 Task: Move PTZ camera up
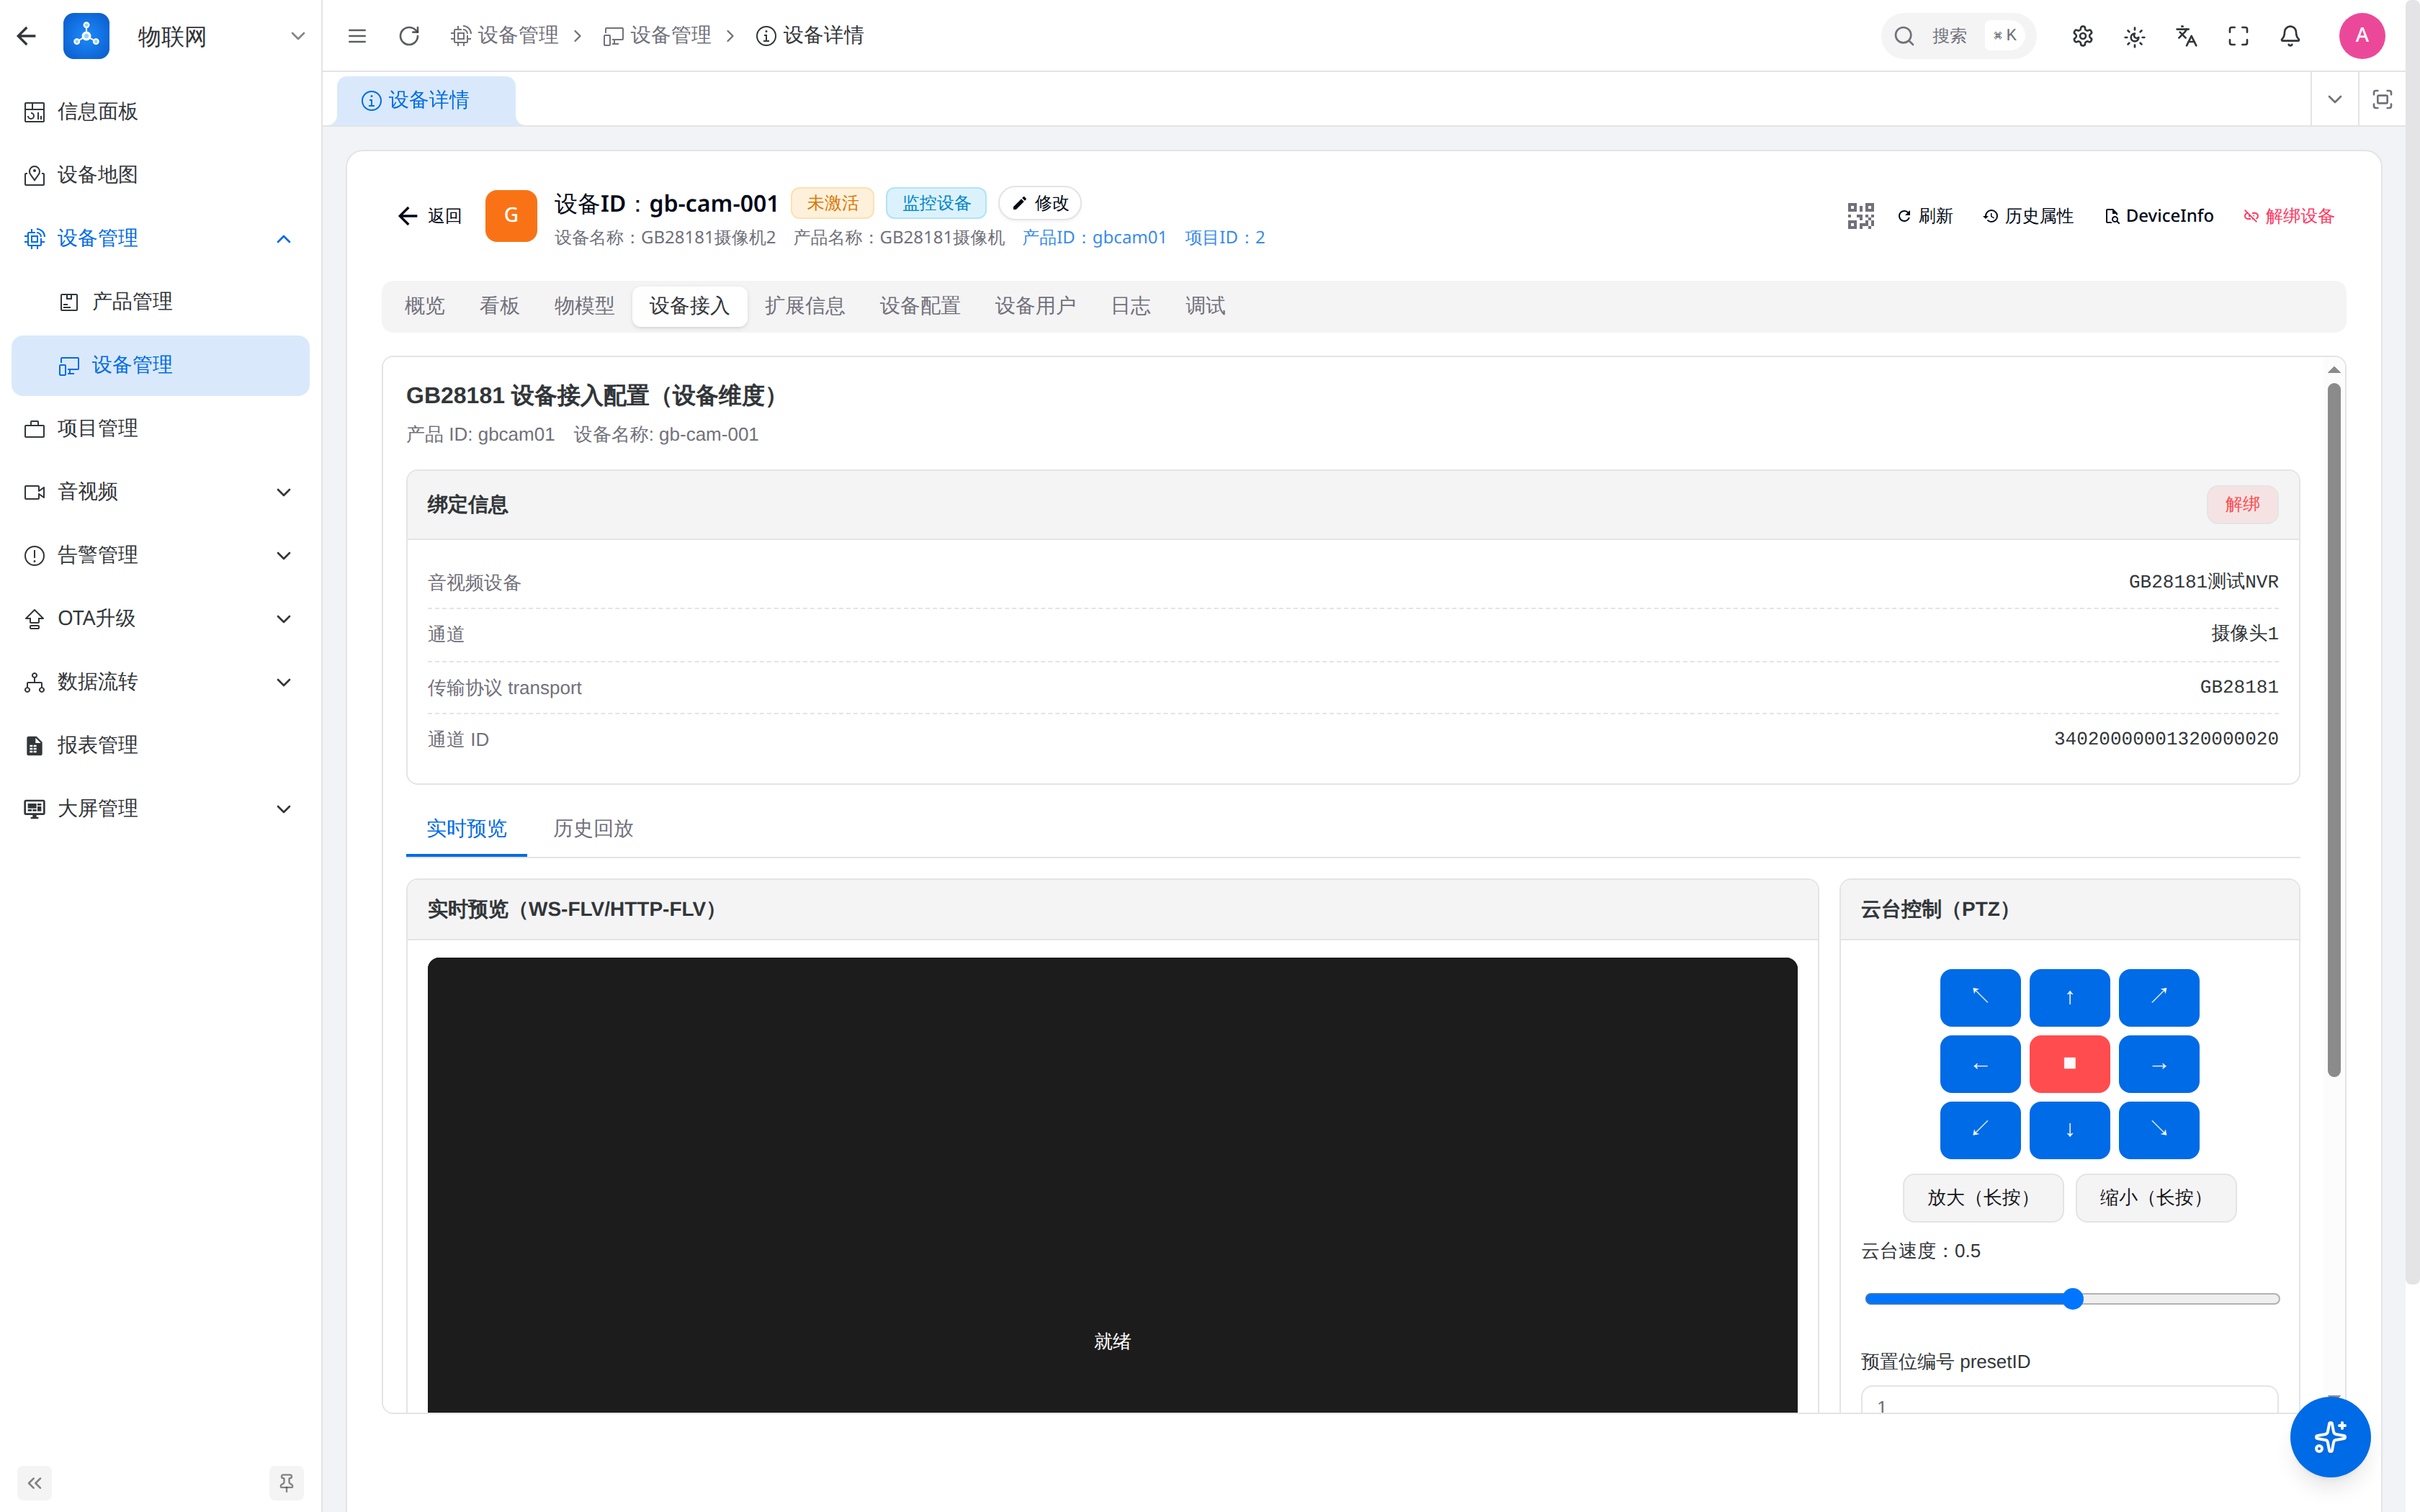click(2070, 997)
